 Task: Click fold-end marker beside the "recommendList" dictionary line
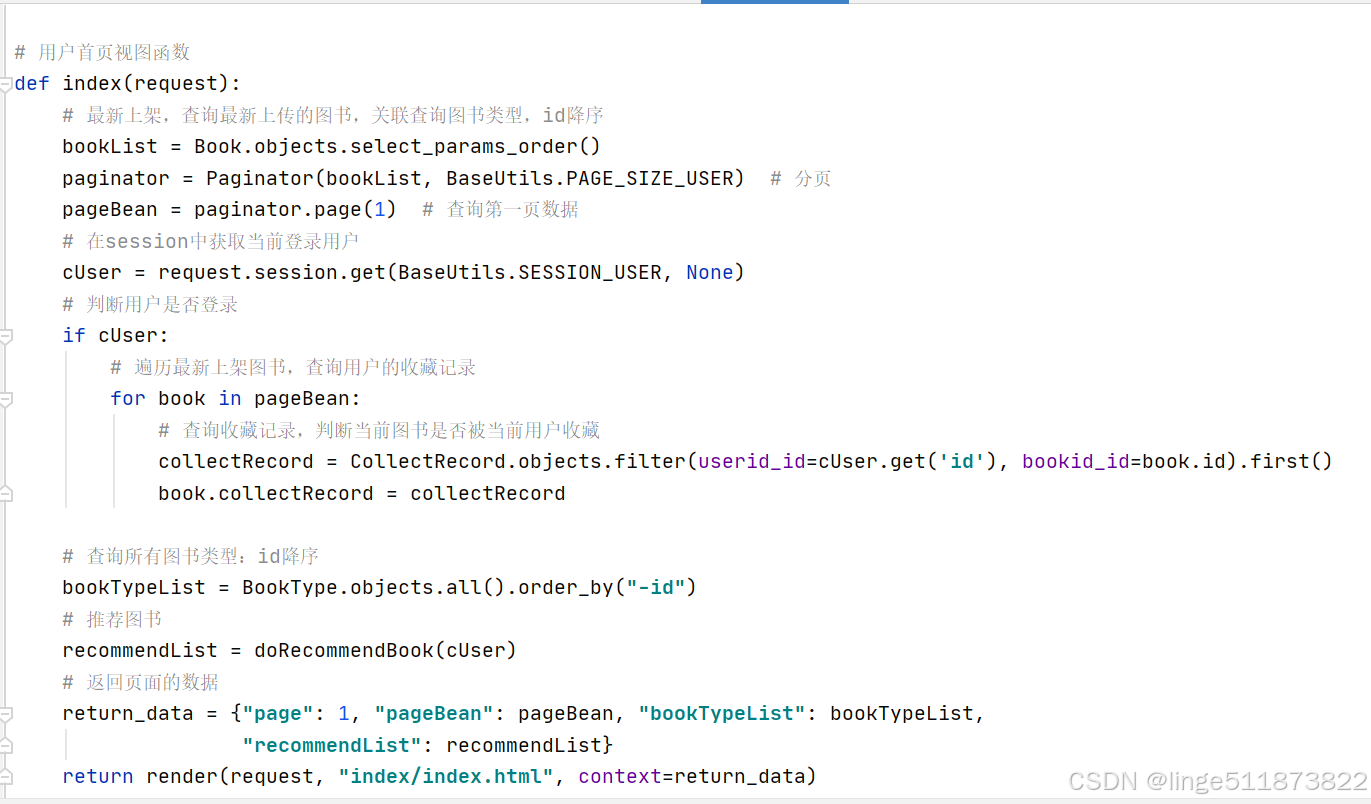6,746
